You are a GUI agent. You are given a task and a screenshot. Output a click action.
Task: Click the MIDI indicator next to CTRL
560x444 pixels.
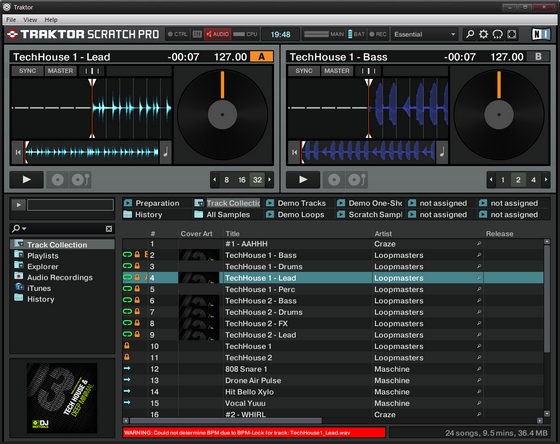197,34
